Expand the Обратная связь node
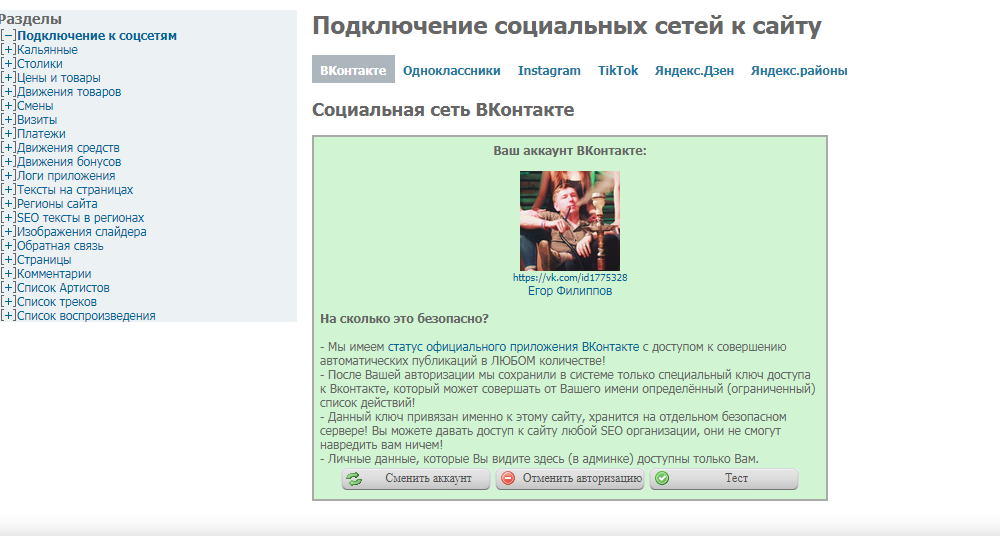 point(8,246)
